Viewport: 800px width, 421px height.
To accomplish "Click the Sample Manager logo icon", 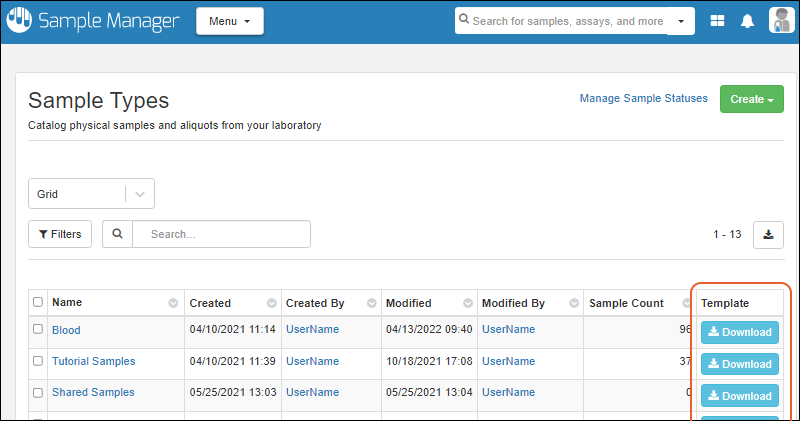I will [19, 21].
